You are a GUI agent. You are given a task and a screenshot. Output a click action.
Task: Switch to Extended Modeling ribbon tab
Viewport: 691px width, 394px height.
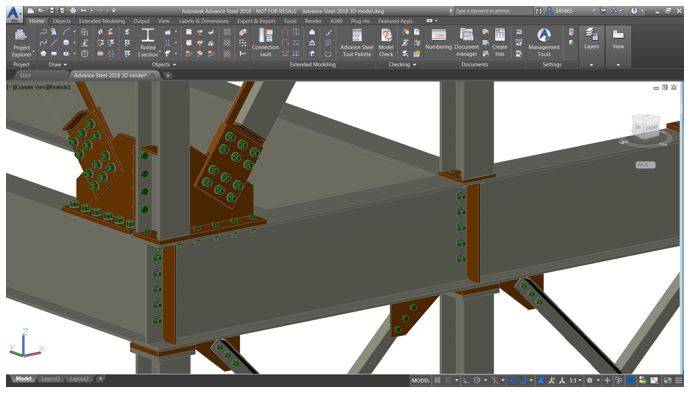point(102,21)
